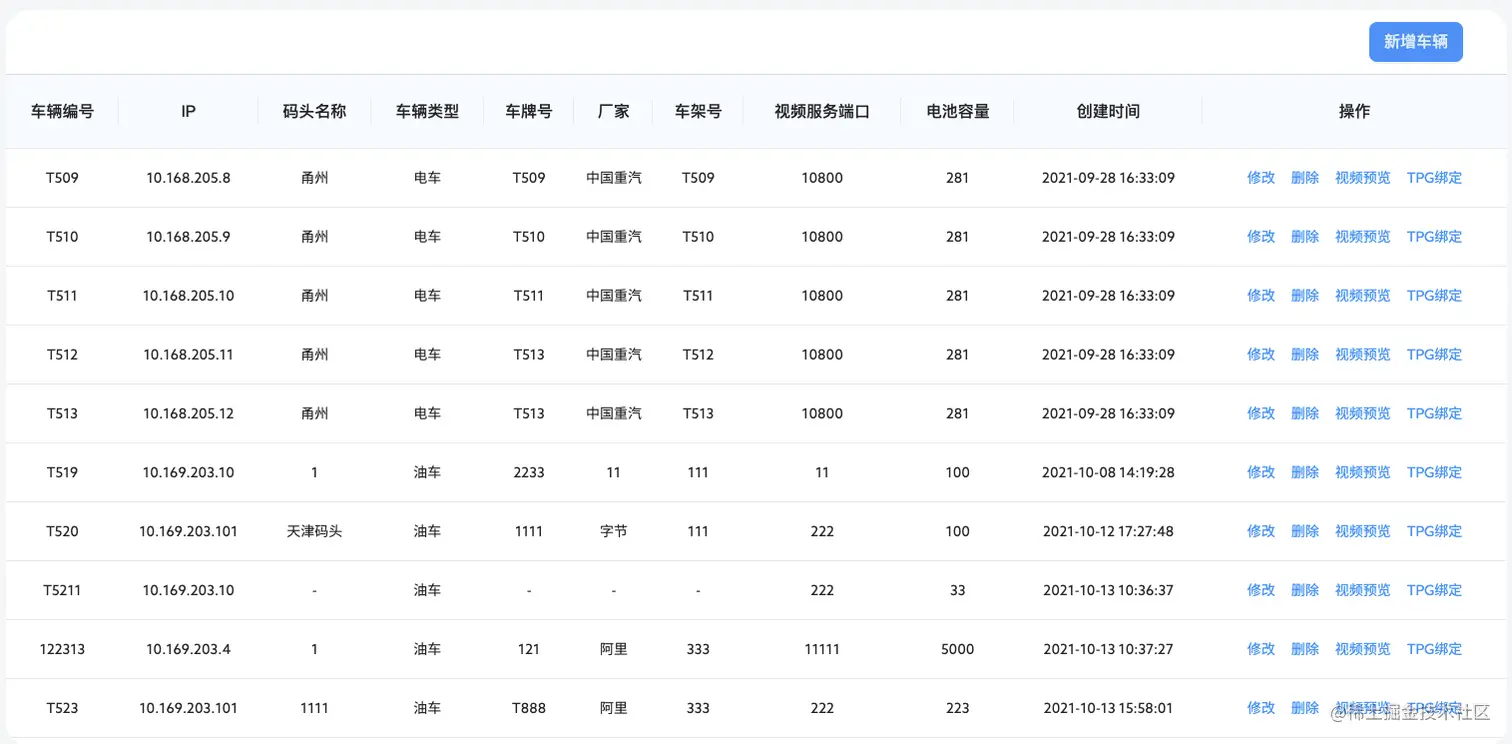1512x744 pixels.
Task: Click 修改 in the 10.168.205.12 row
Action: (x=1261, y=414)
